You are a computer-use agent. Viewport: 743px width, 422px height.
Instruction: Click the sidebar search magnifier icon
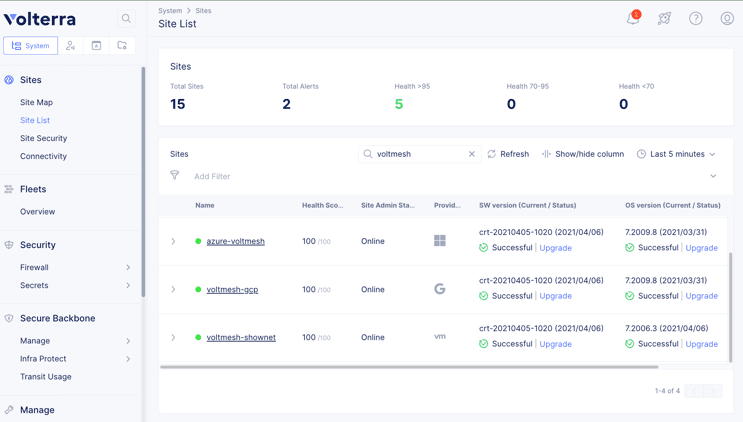[126, 19]
